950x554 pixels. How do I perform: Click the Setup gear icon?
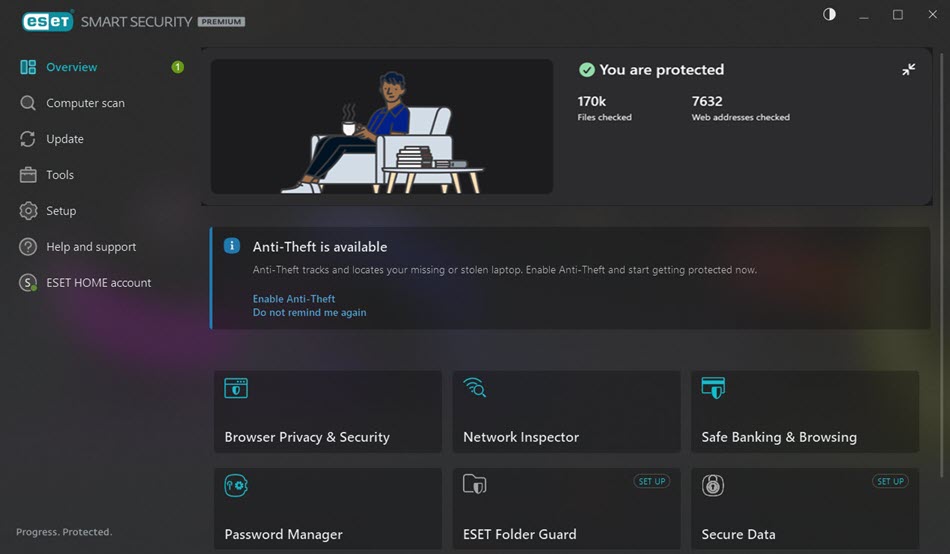coord(28,211)
